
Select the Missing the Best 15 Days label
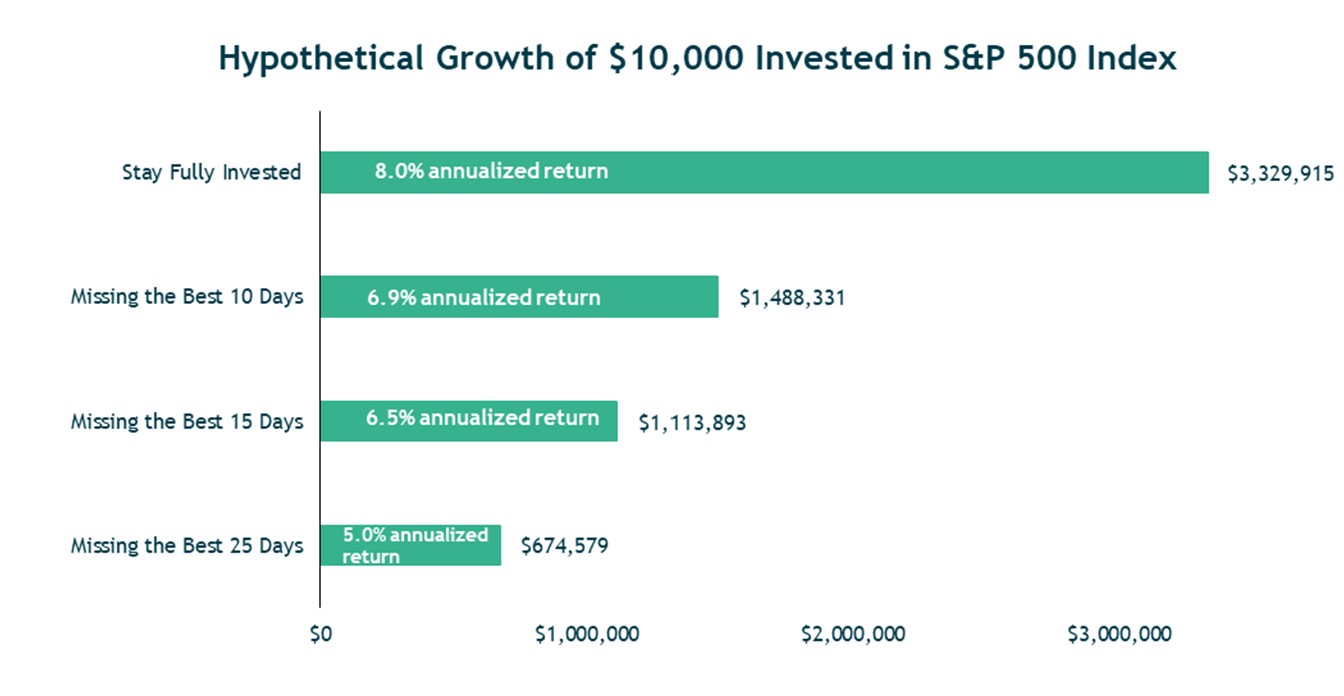click(x=186, y=421)
